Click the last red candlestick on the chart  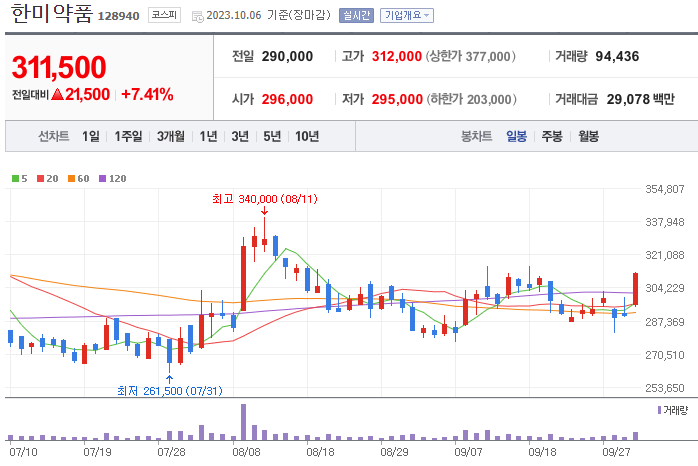(x=635, y=289)
